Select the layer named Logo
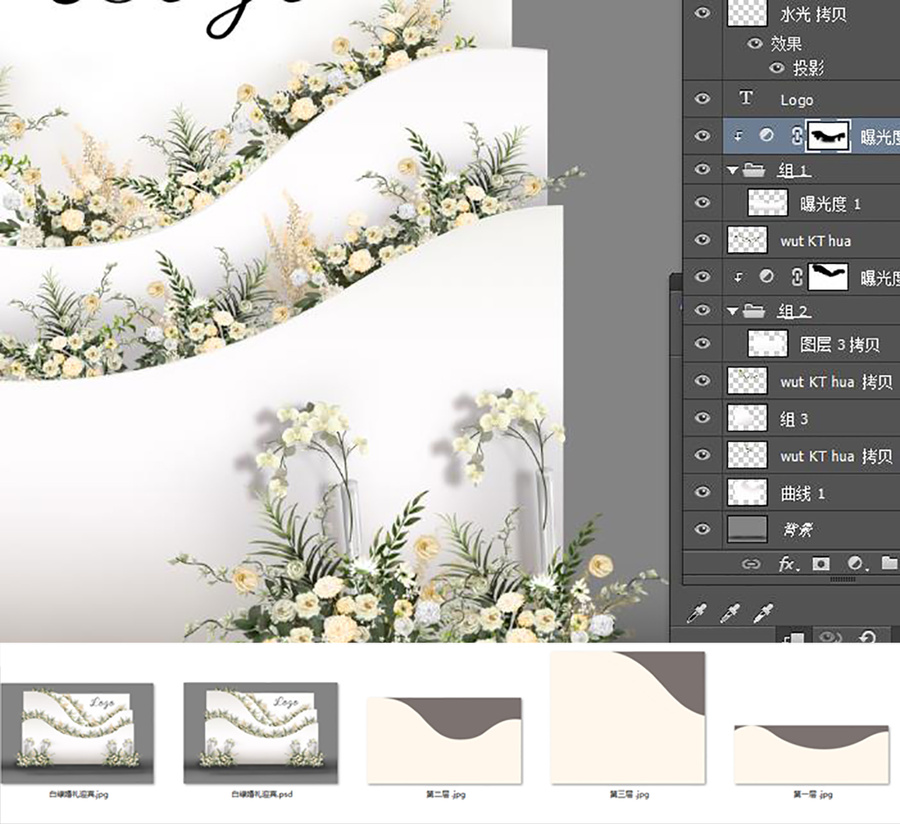The width and height of the screenshot is (900, 824). point(797,100)
